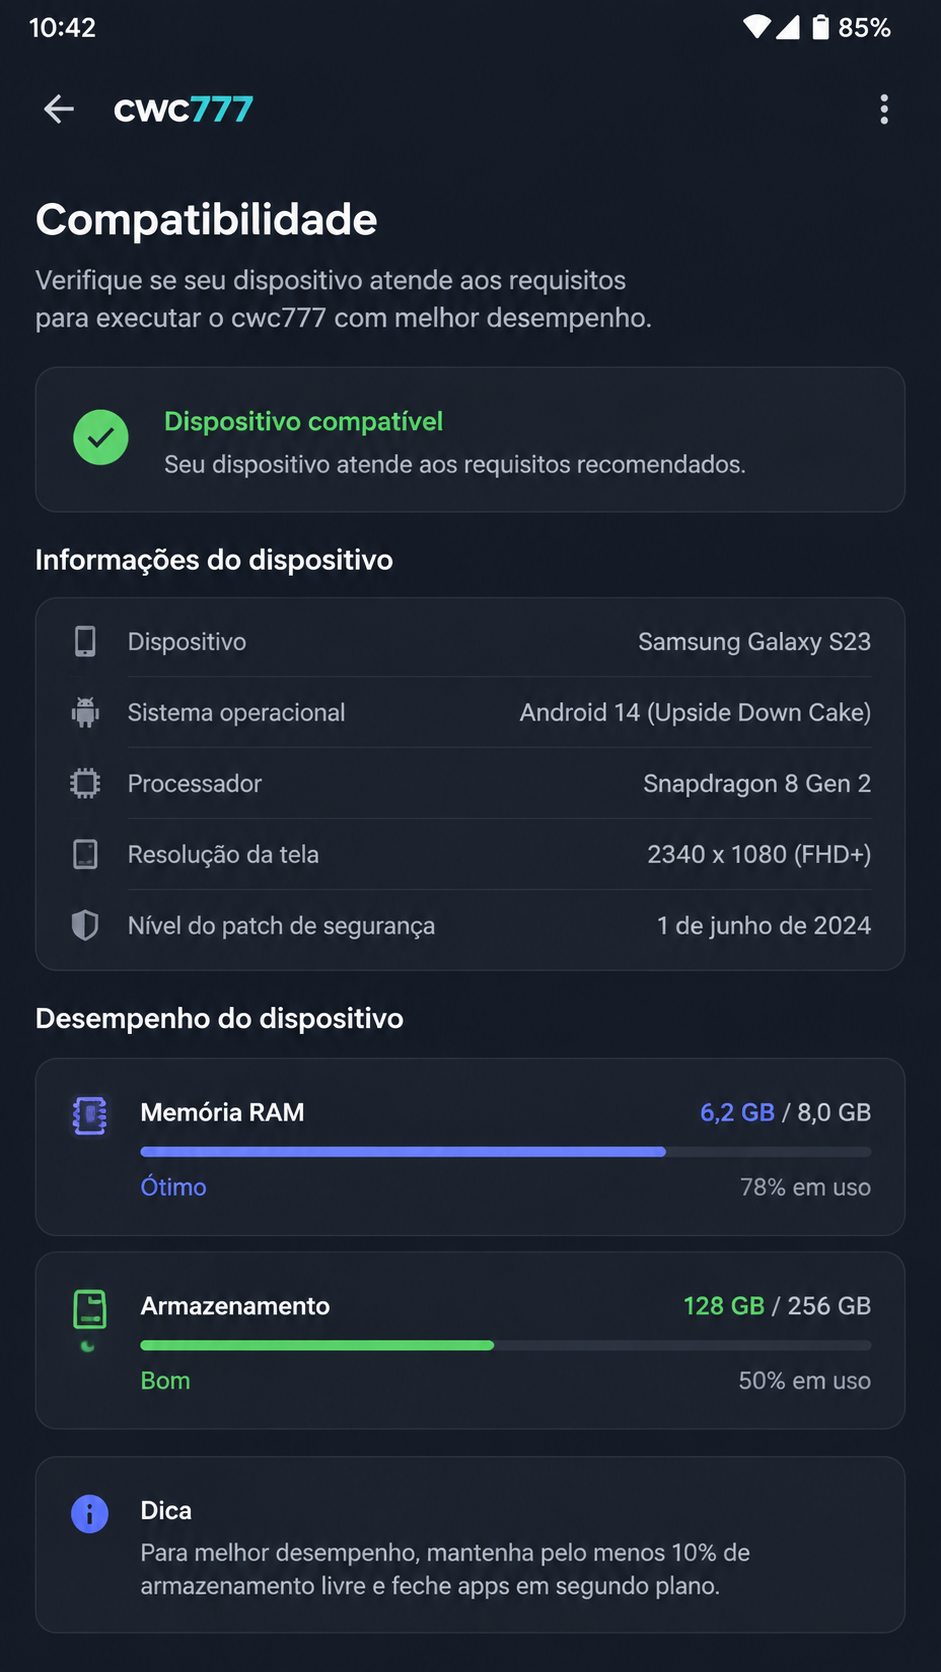
Task: Tap the phone icon beside Dispositivo
Action: pyautogui.click(x=86, y=641)
